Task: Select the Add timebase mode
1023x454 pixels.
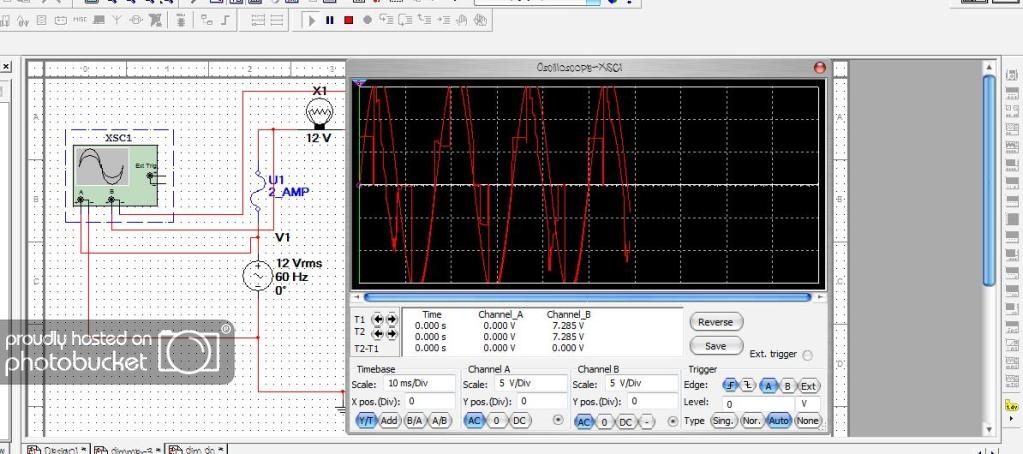Action: pyautogui.click(x=389, y=421)
